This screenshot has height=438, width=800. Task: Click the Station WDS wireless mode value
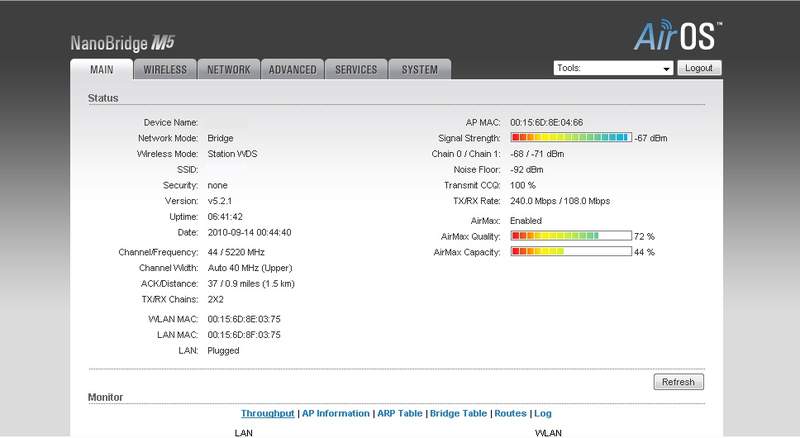232,154
